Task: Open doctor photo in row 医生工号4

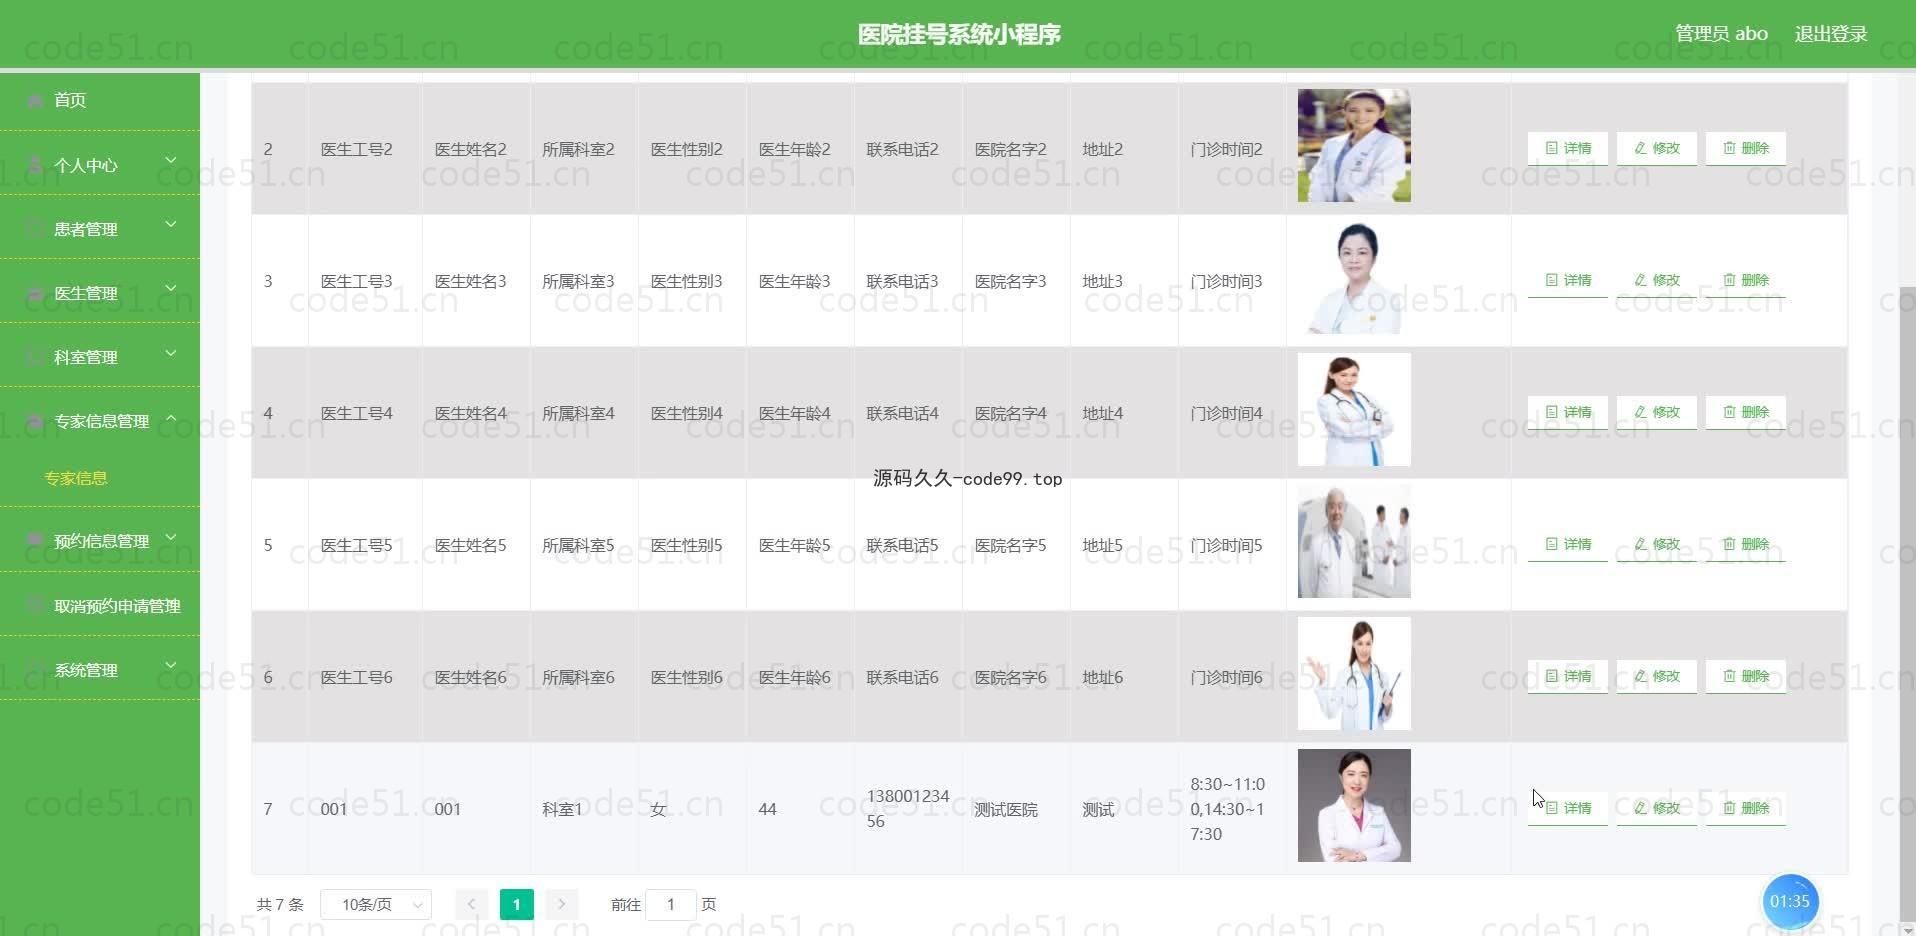Action: pos(1354,410)
